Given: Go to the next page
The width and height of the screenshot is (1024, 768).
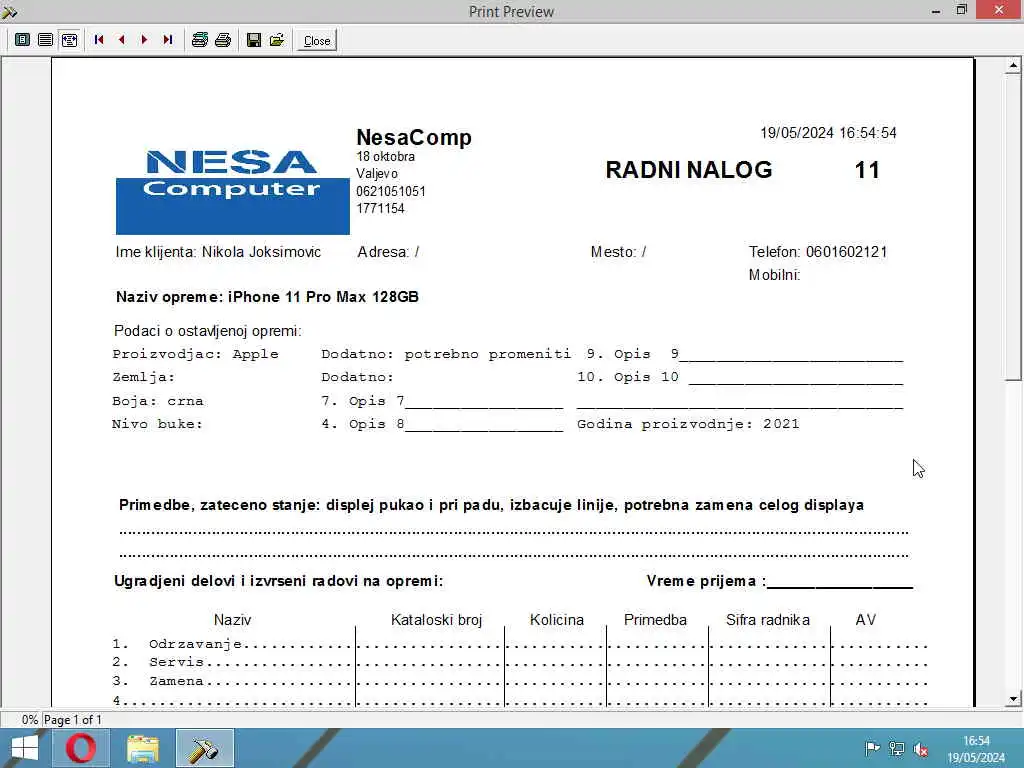Looking at the screenshot, I should click(144, 40).
